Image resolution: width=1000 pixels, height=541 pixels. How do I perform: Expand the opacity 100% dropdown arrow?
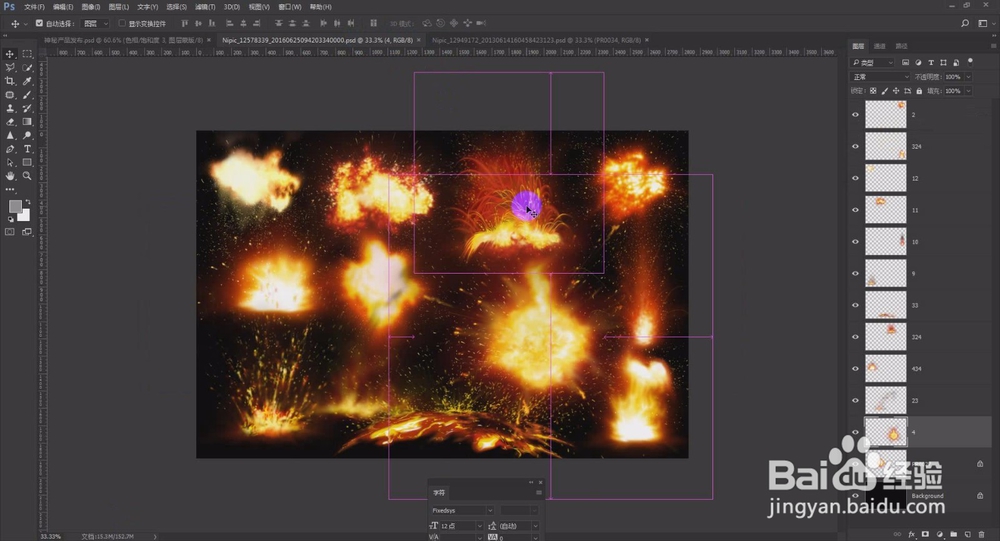coord(968,77)
